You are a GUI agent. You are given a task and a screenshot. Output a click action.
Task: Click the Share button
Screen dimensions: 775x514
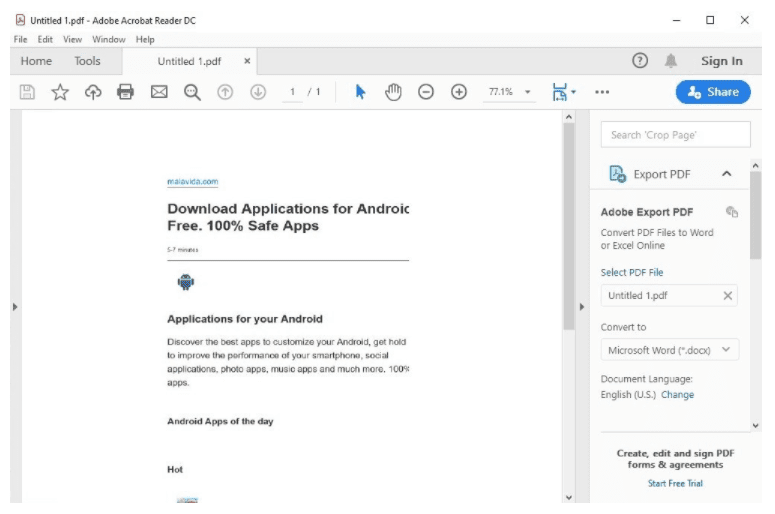(x=713, y=92)
